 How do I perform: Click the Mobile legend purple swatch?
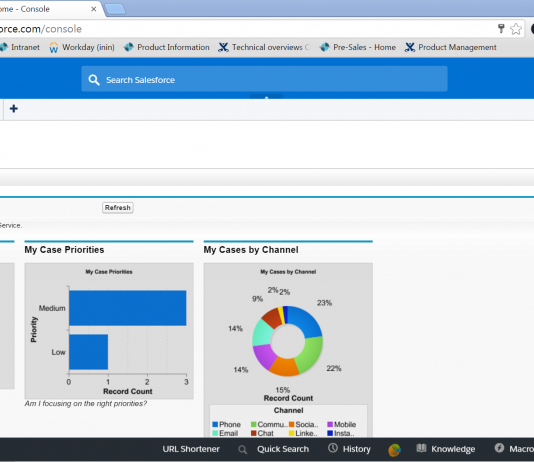coord(330,425)
